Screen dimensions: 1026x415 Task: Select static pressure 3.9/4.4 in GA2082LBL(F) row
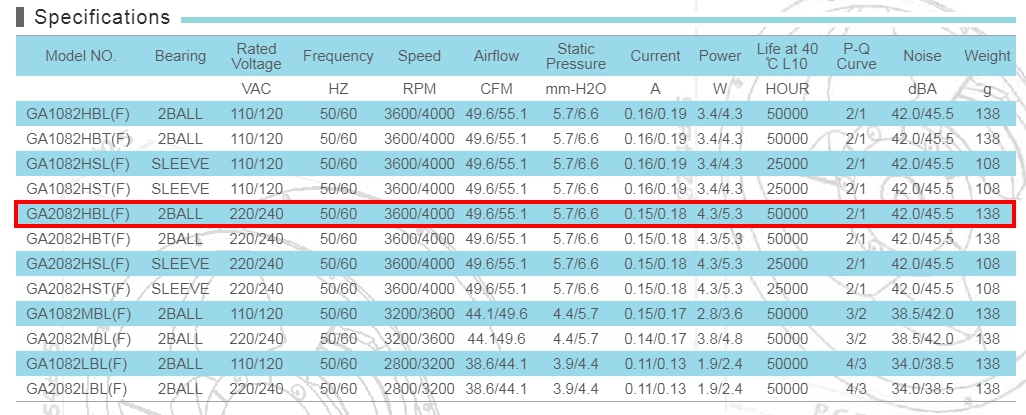576,389
